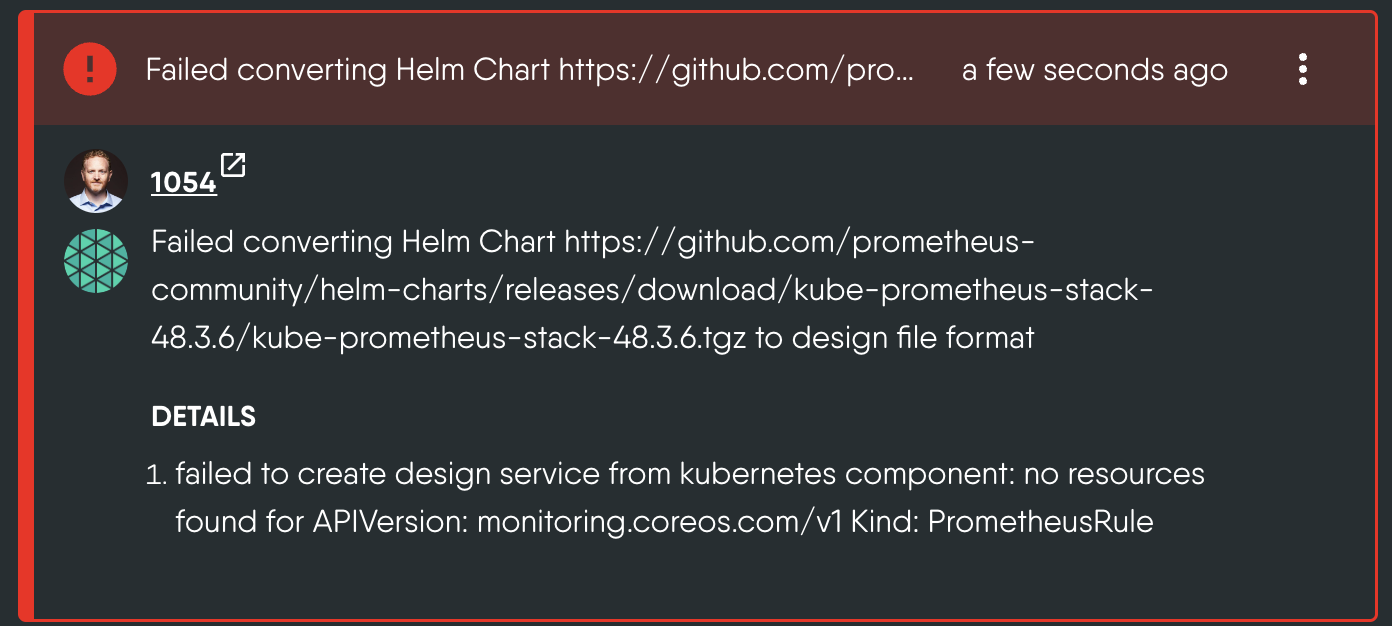Viewport: 1392px width, 626px height.
Task: Click the DETAILS heading label
Action: (203, 416)
